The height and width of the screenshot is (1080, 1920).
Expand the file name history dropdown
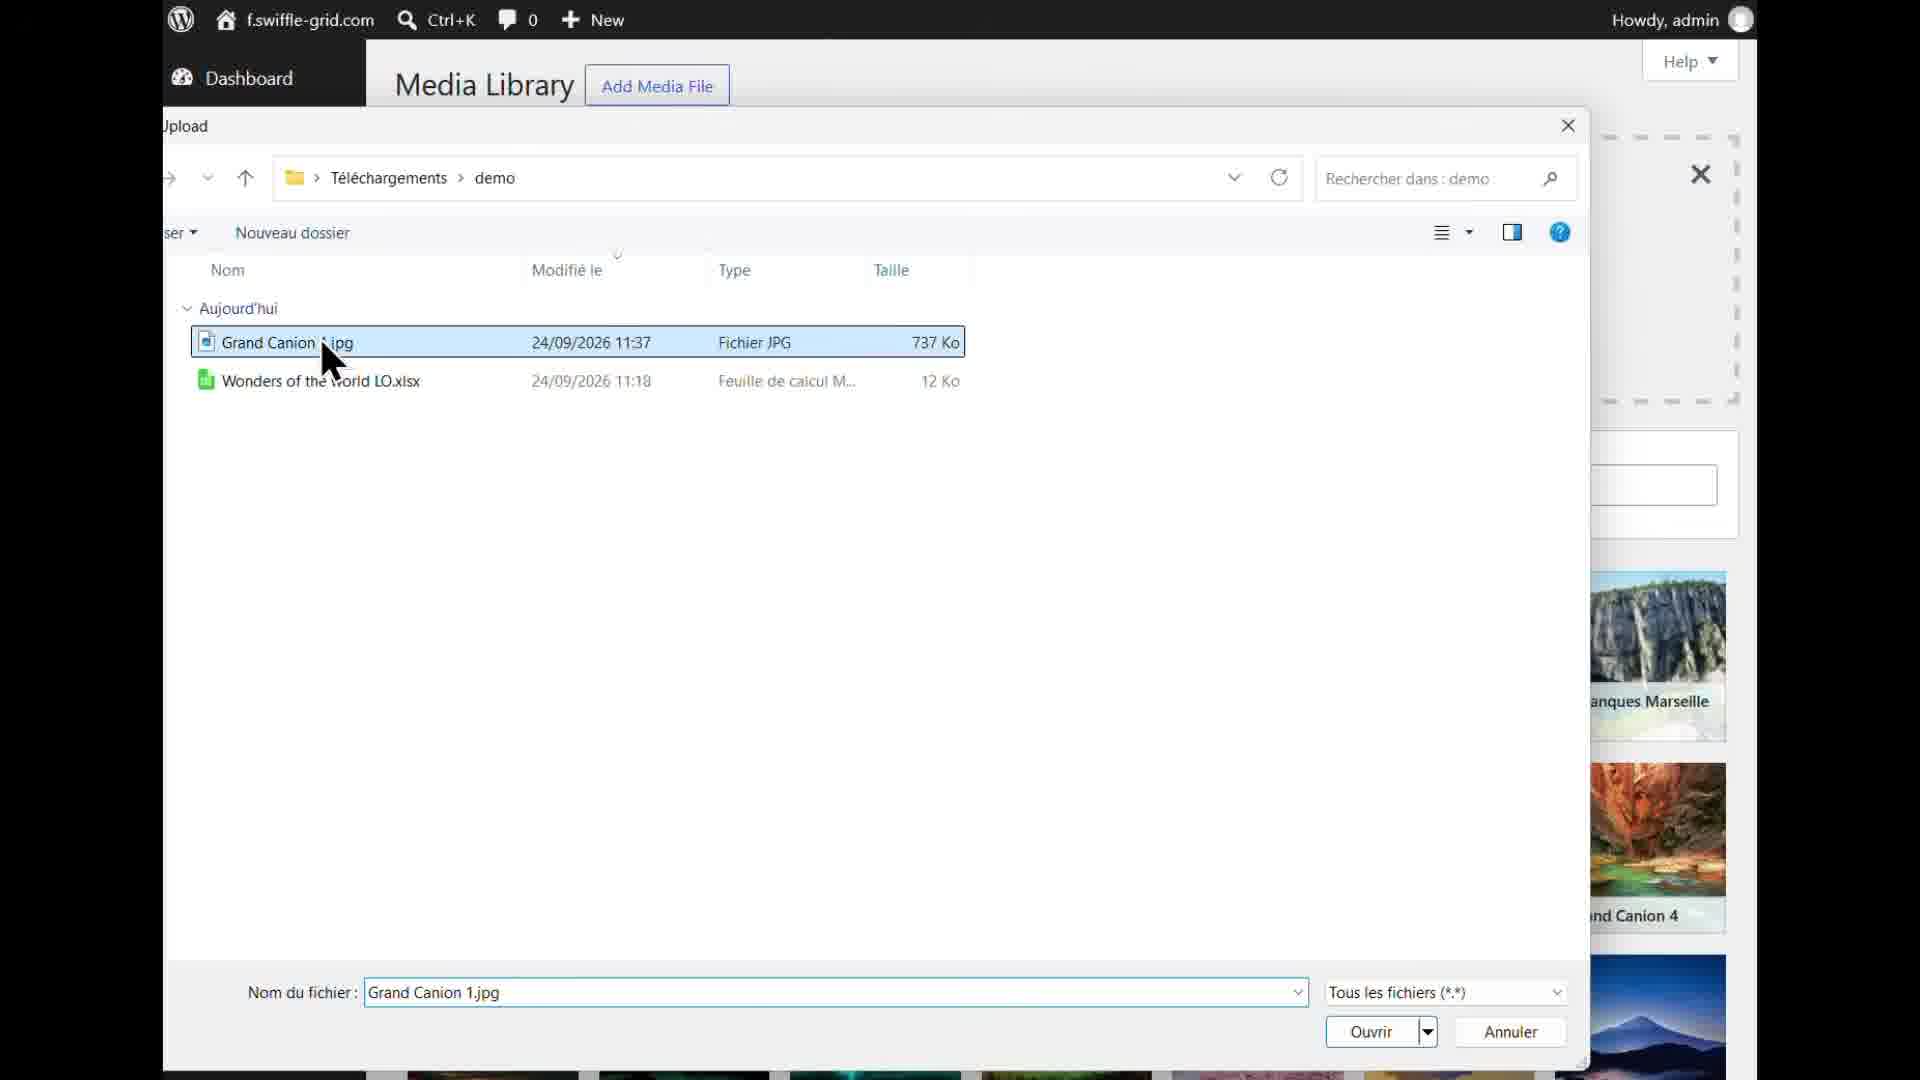1298,993
